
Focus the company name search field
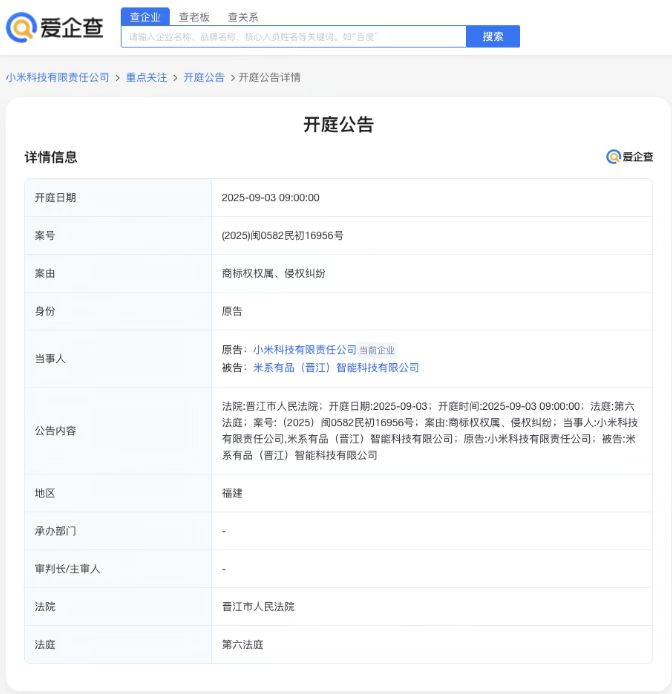tap(294, 37)
